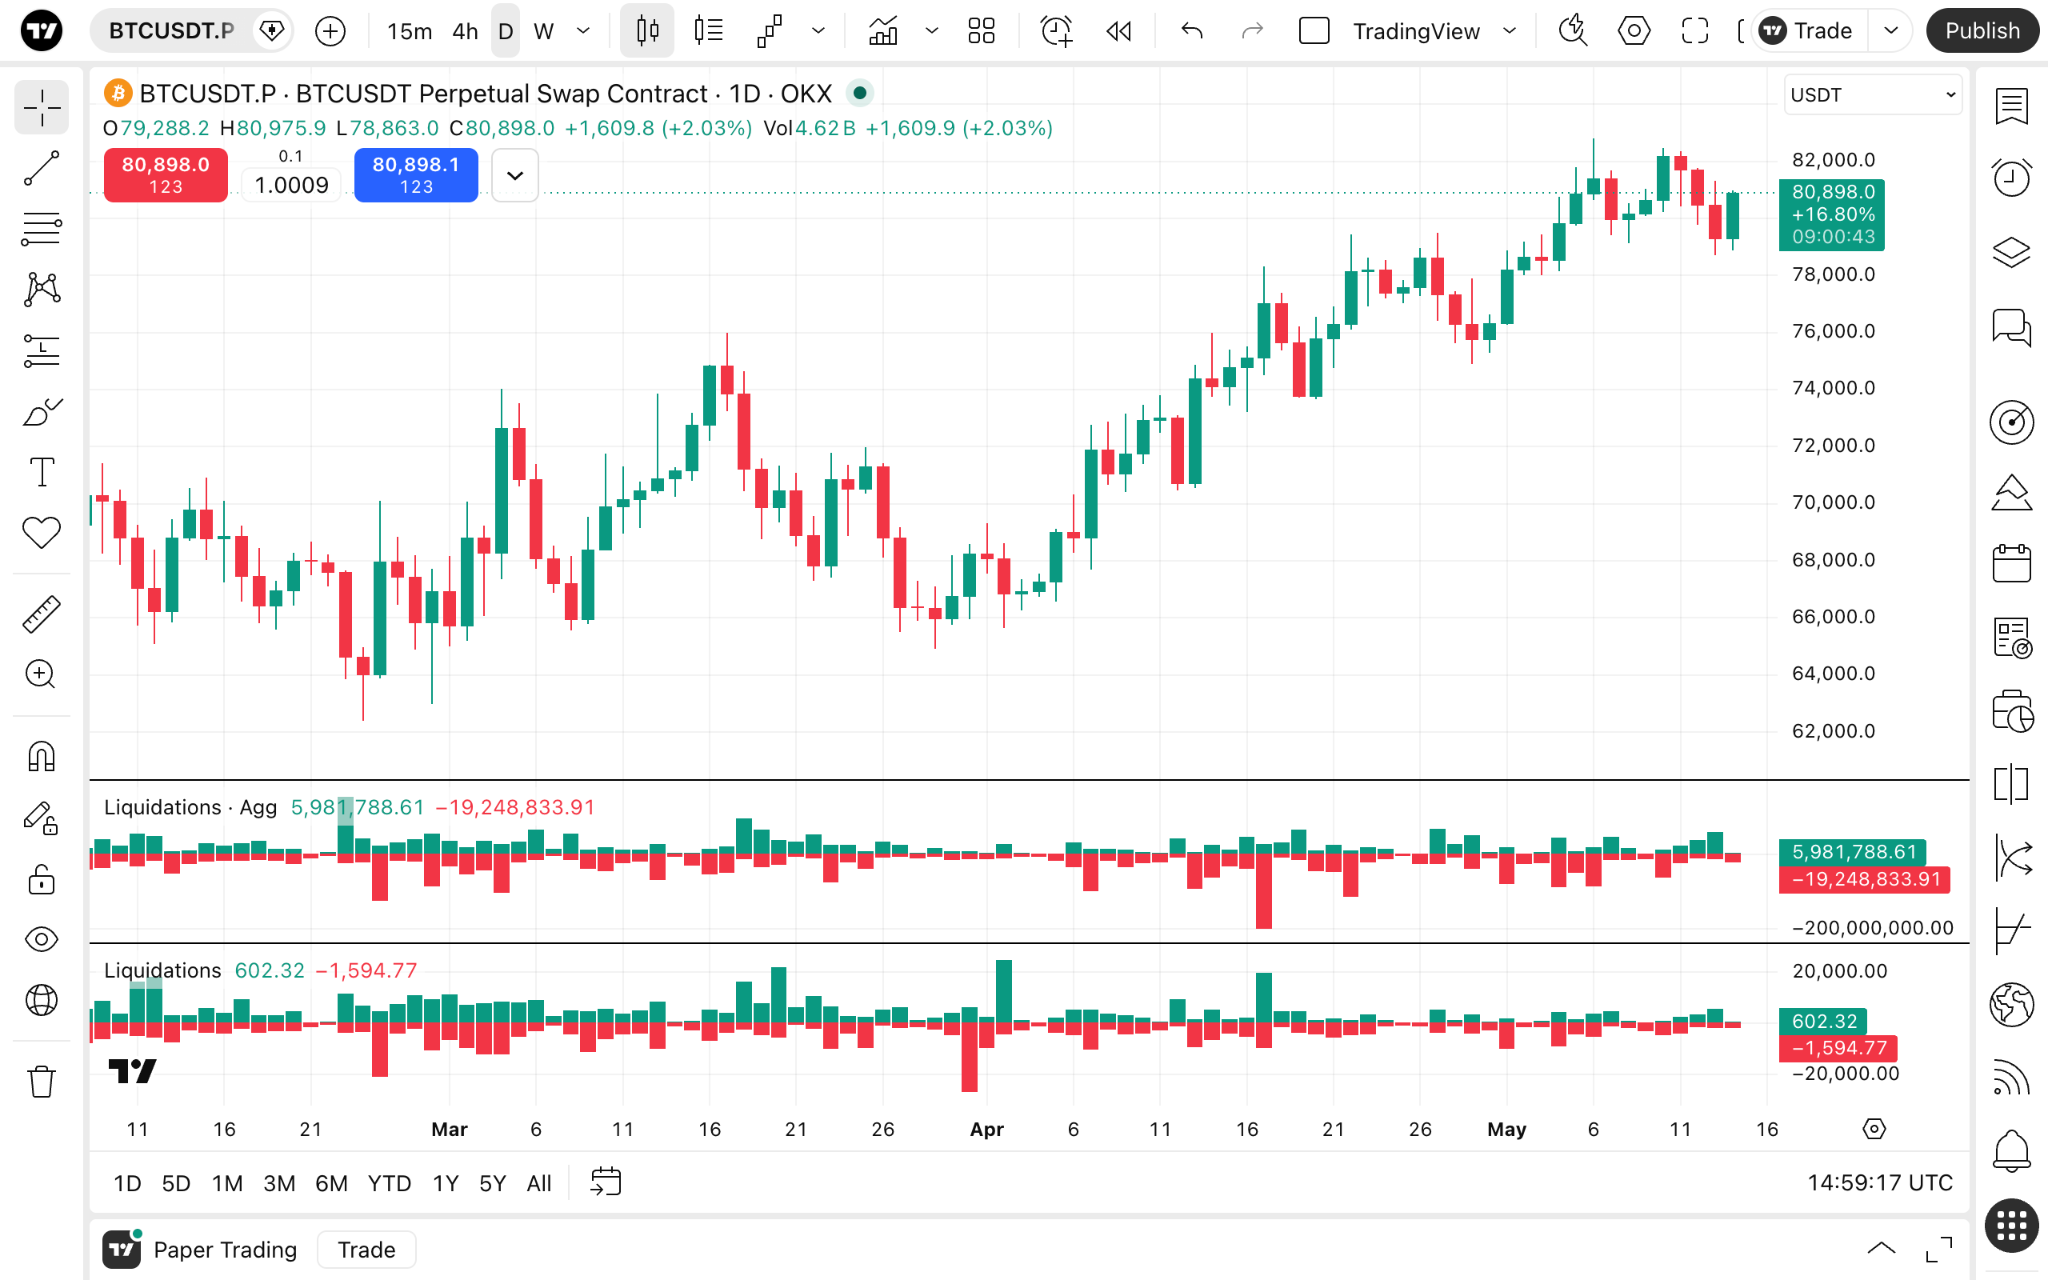
Task: Open the Fibonacci retracement tool
Action: coord(42,229)
